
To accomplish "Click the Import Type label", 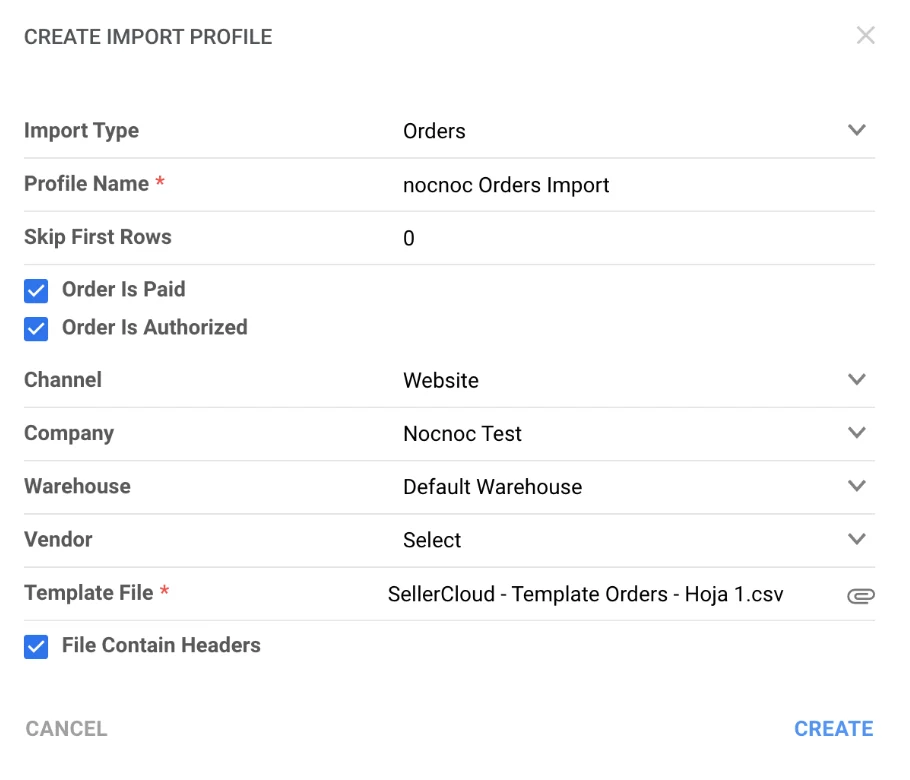I will (x=81, y=131).
